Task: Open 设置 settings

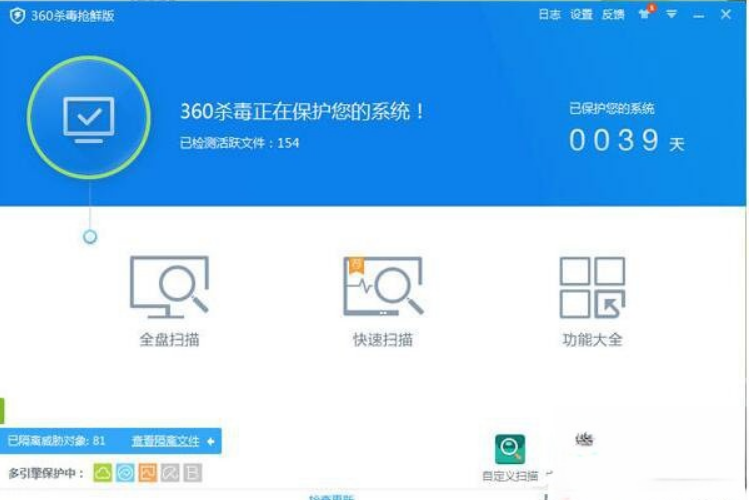Action: (x=581, y=15)
